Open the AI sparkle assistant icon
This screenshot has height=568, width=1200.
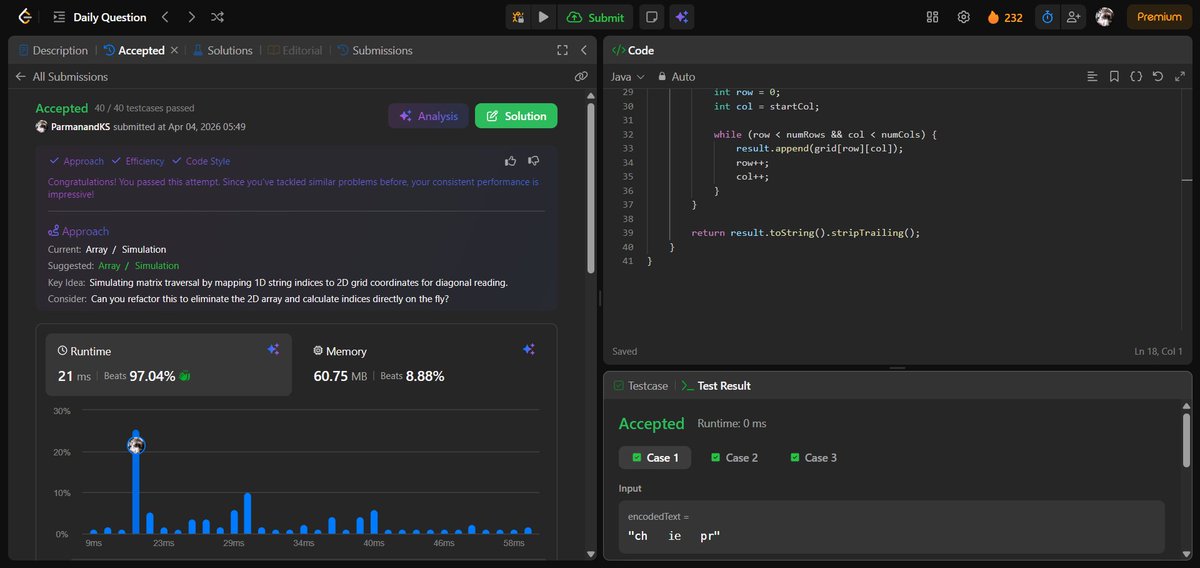681,17
